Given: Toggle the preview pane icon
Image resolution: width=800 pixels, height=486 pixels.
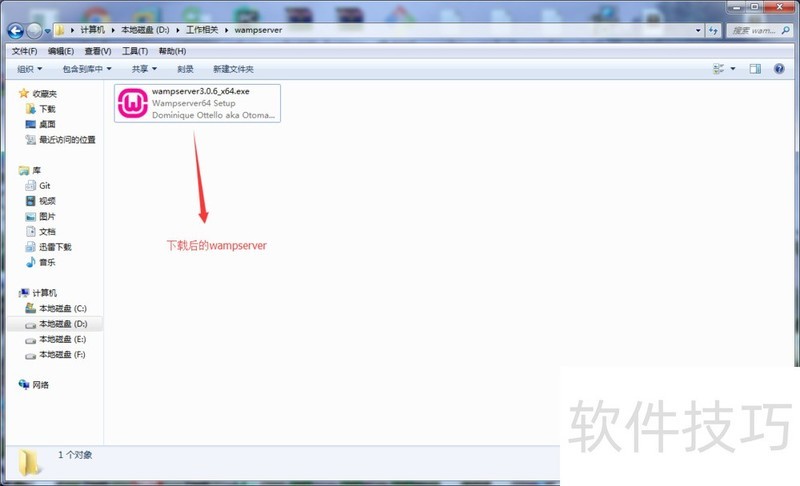Looking at the screenshot, I should point(755,68).
